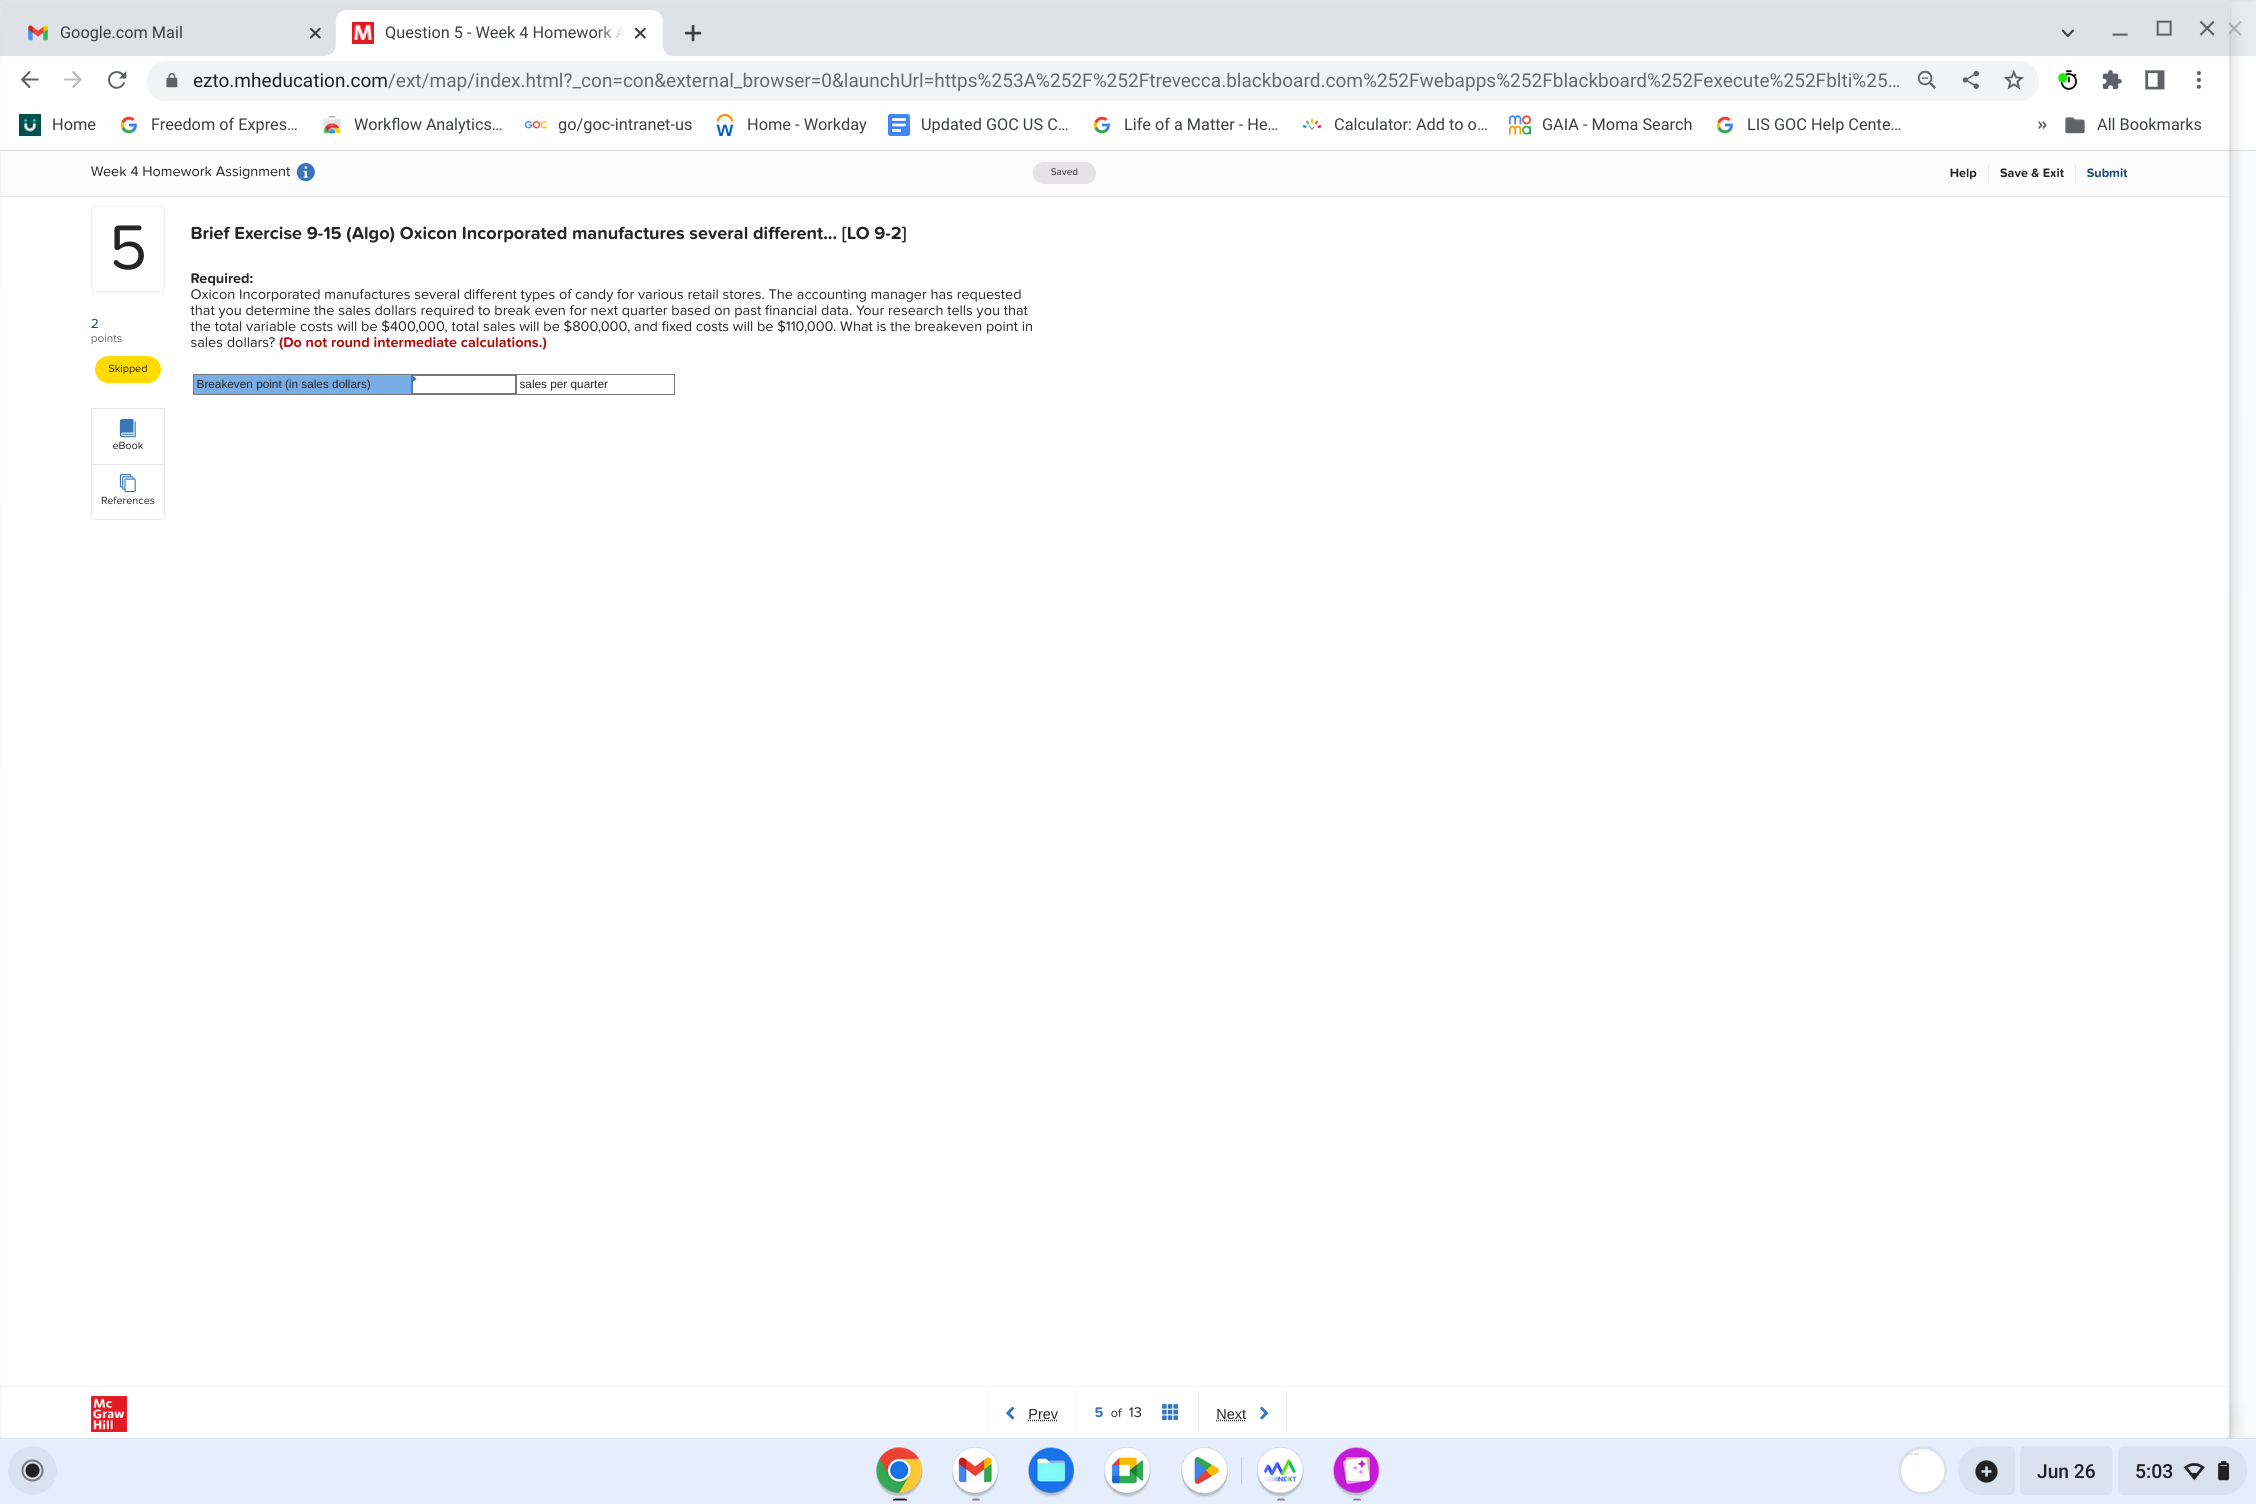Open Gmail from the shelf
This screenshot has width=2256, height=1504.
pyautogui.click(x=974, y=1470)
